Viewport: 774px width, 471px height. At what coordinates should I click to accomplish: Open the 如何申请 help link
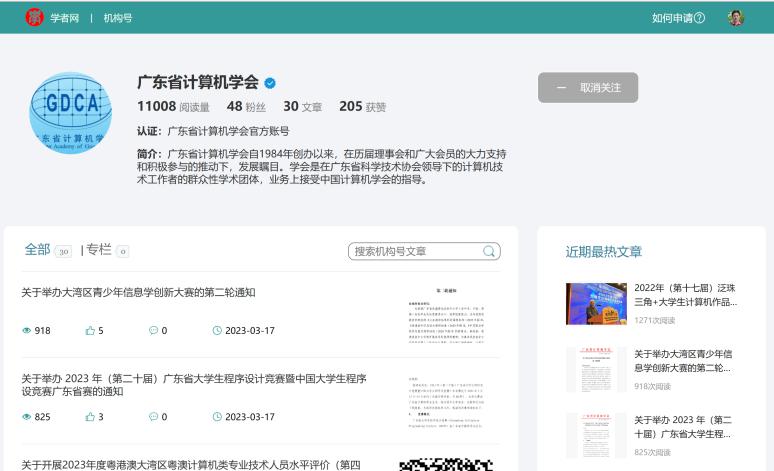(x=678, y=18)
